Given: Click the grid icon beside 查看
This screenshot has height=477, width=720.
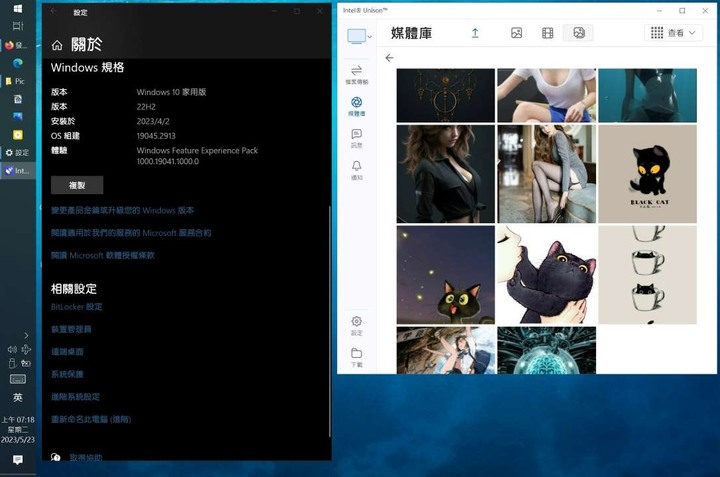Looking at the screenshot, I should point(657,33).
